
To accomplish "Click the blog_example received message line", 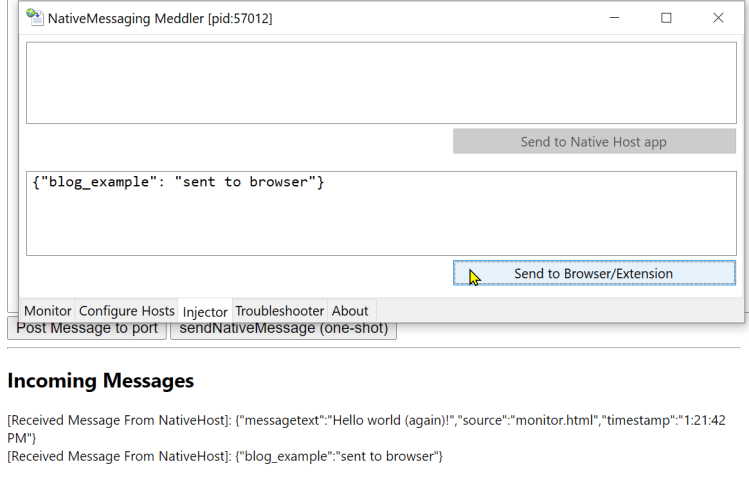I will [x=225, y=456].
